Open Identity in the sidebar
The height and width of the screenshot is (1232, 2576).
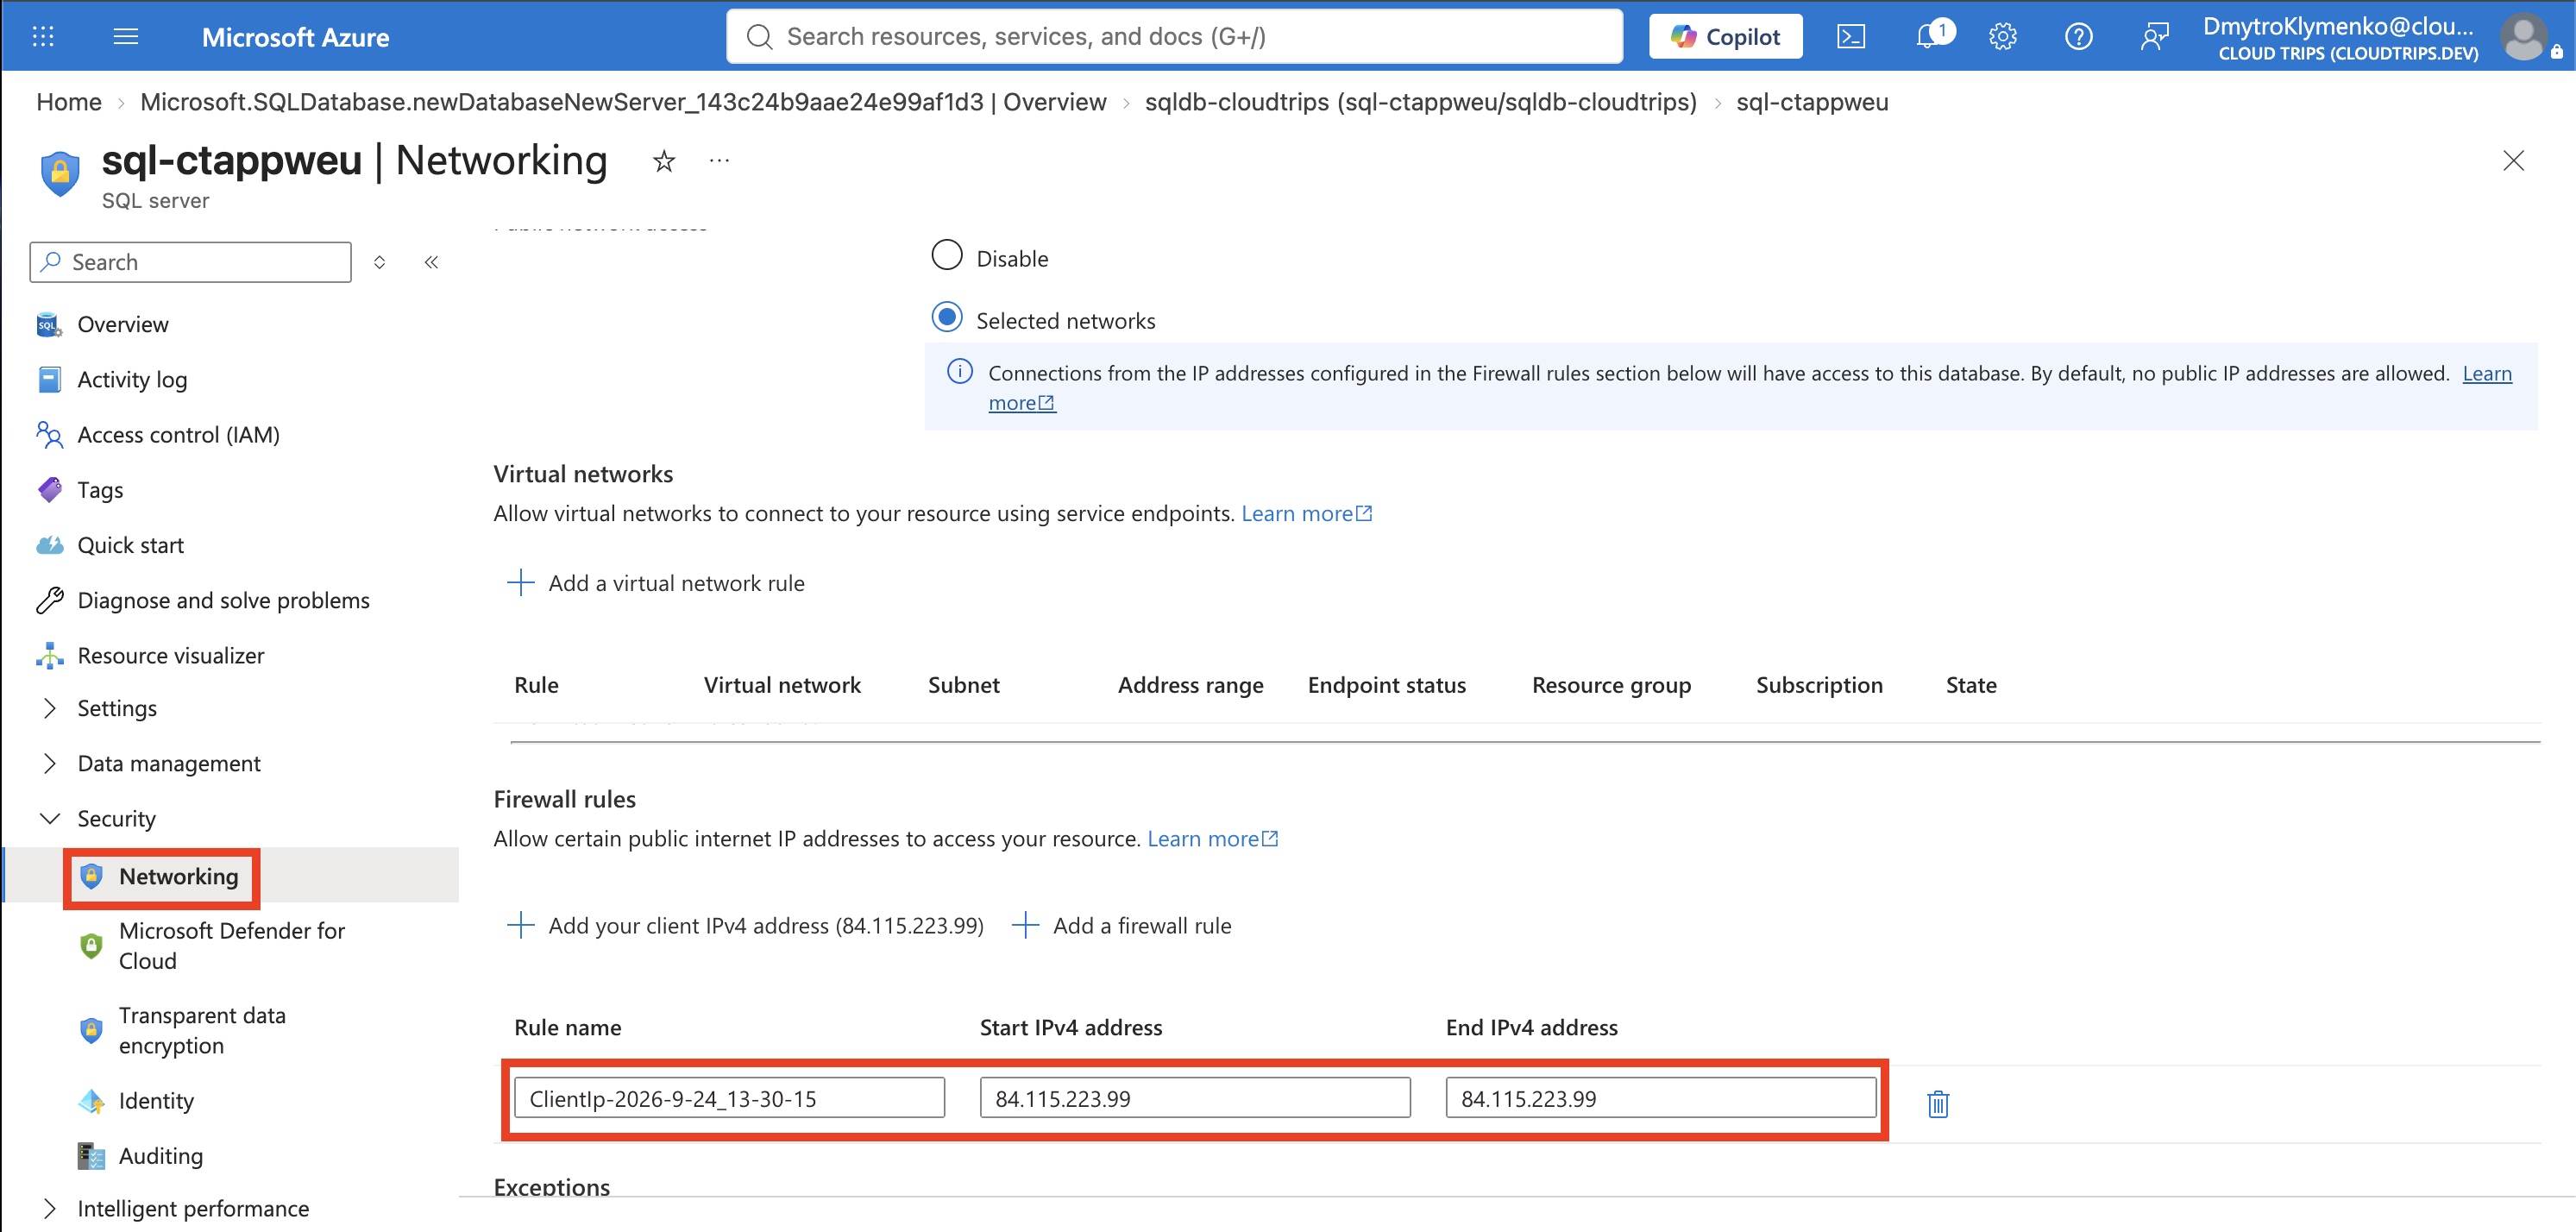tap(156, 1101)
